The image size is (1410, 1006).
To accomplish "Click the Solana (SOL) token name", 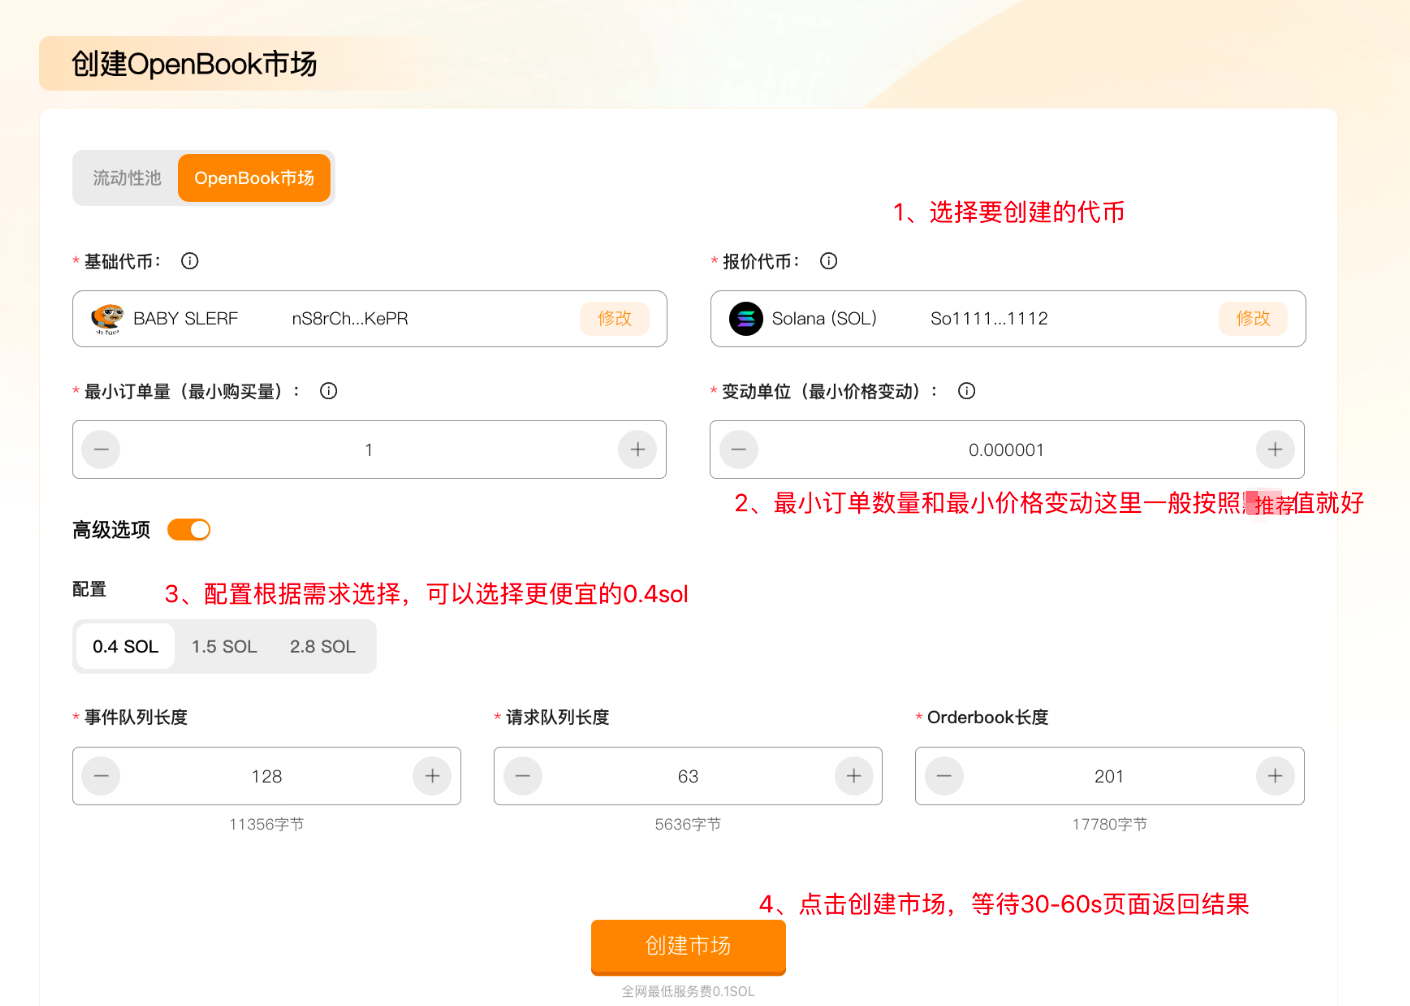I will coord(824,319).
